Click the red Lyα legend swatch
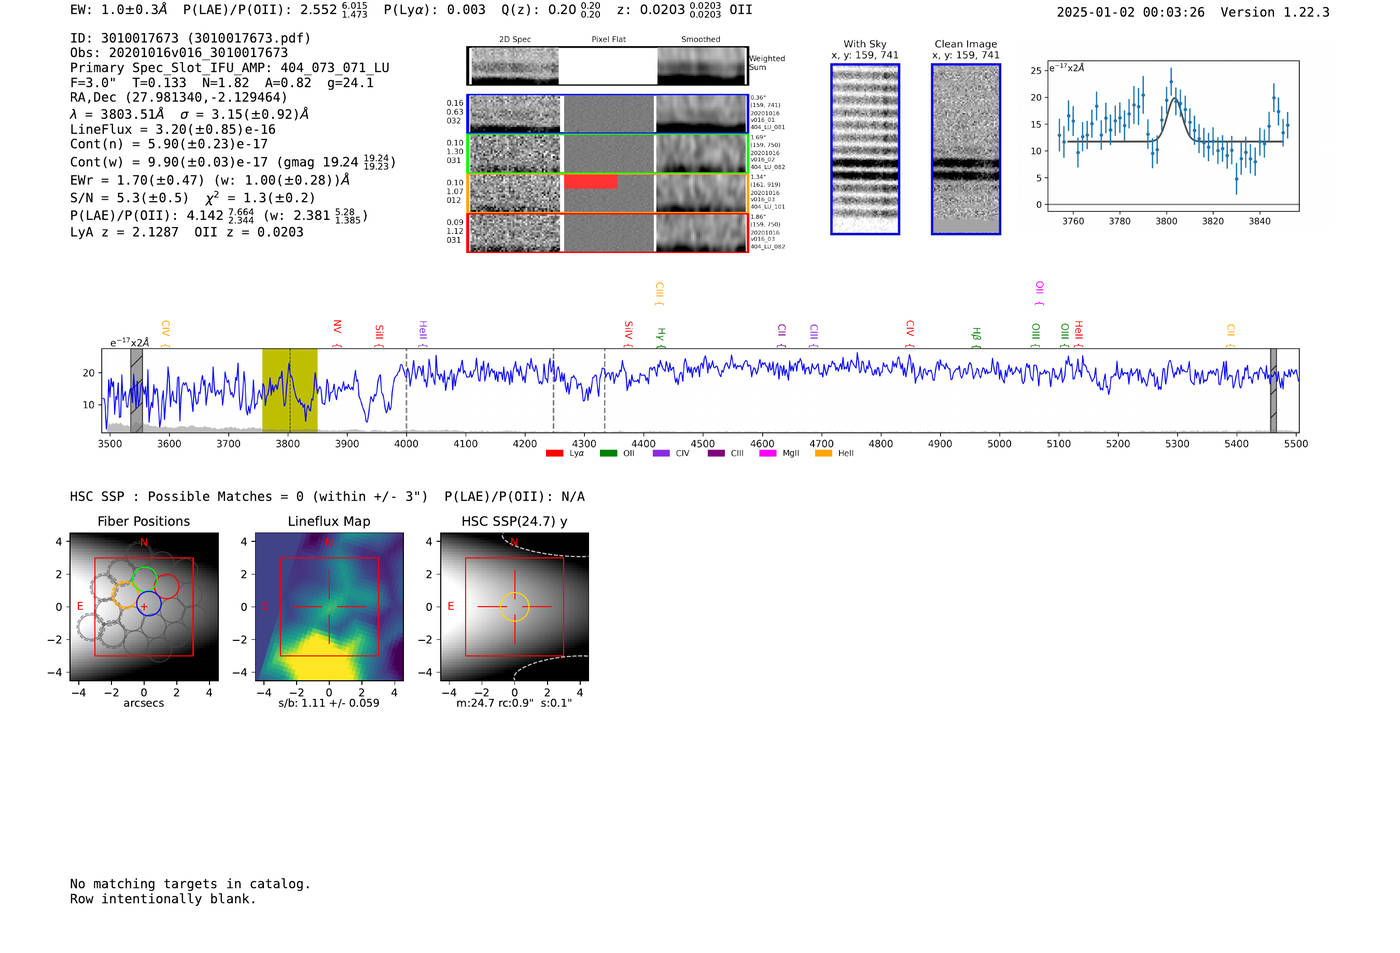 (x=555, y=453)
